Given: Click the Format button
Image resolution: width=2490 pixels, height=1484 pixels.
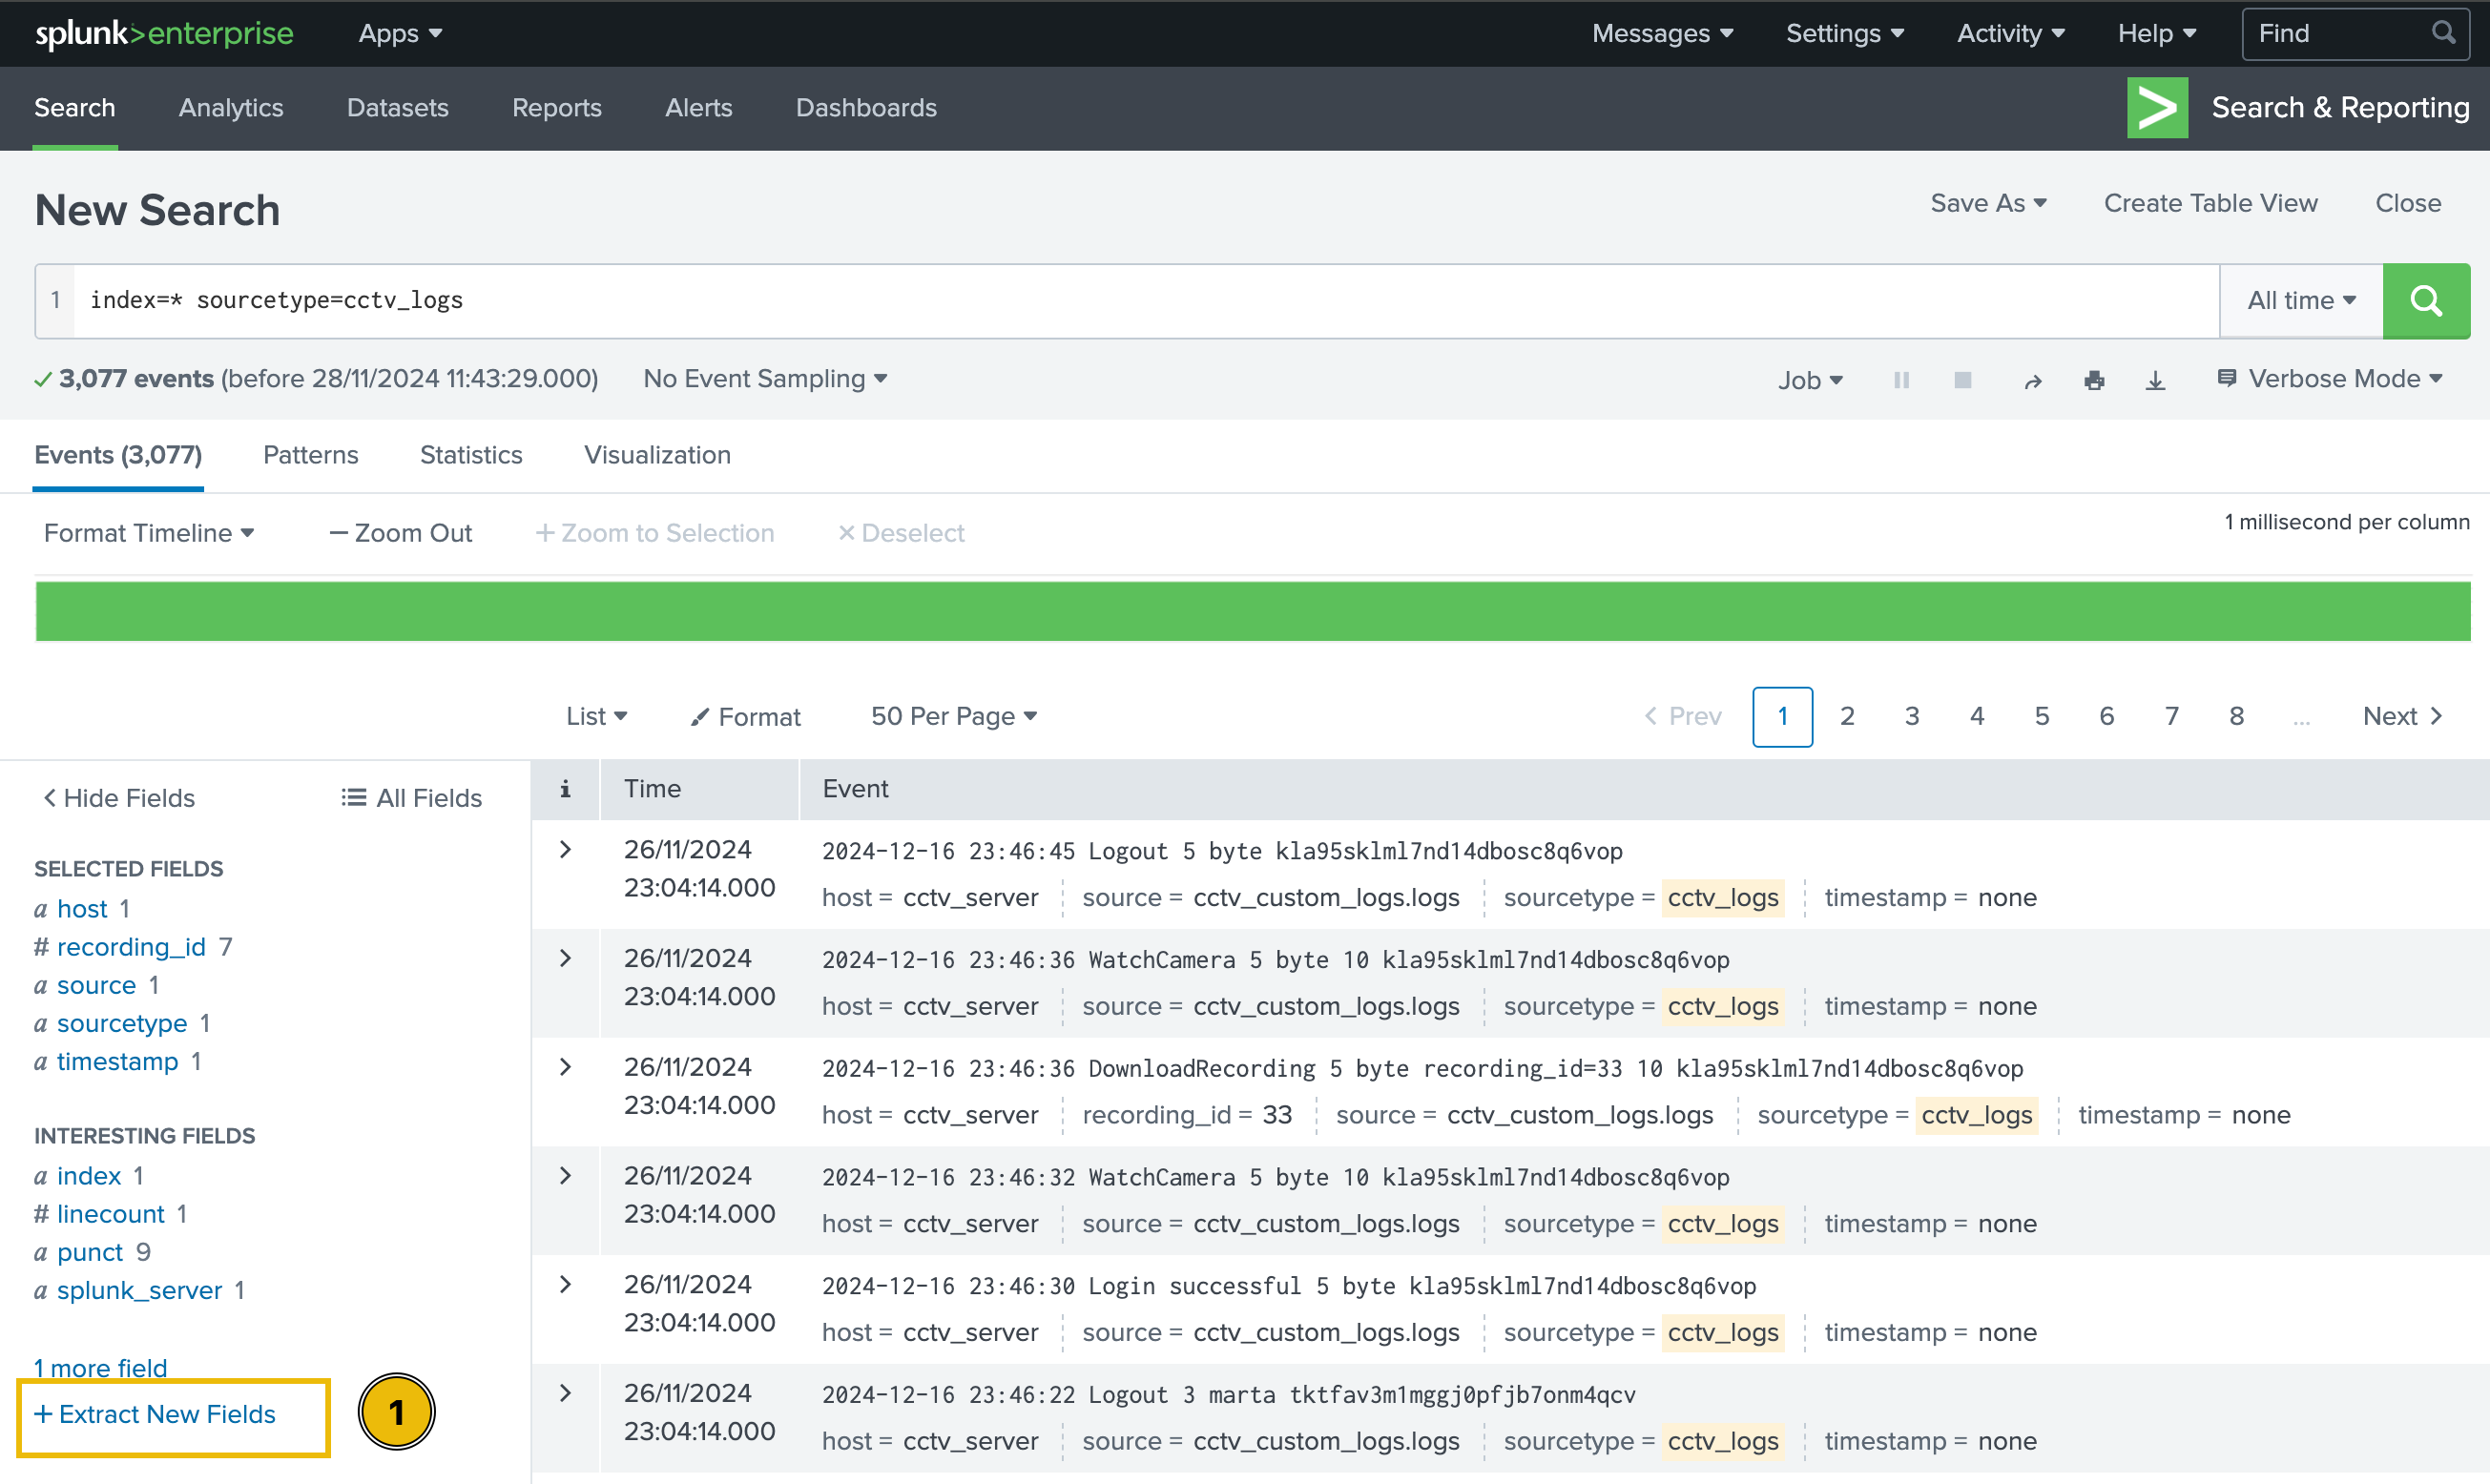Looking at the screenshot, I should pyautogui.click(x=746, y=716).
